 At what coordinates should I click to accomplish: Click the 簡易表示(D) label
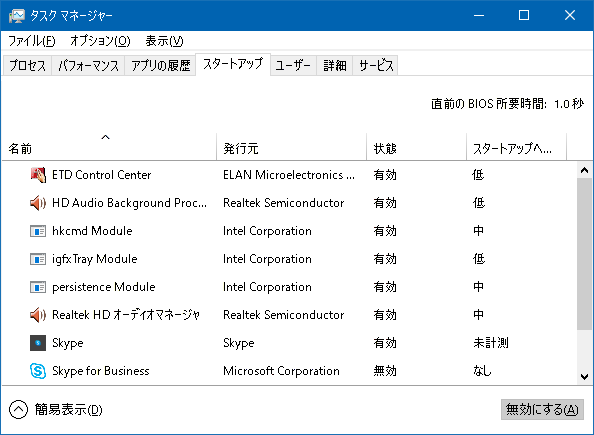69,410
